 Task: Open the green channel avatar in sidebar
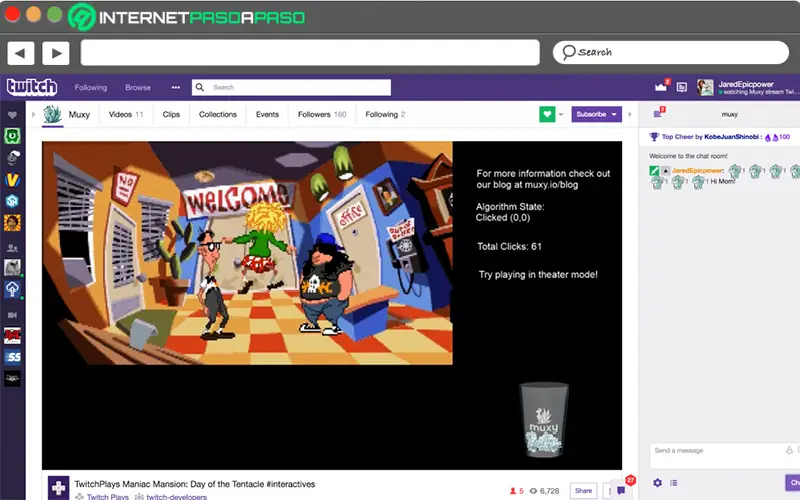[12, 136]
